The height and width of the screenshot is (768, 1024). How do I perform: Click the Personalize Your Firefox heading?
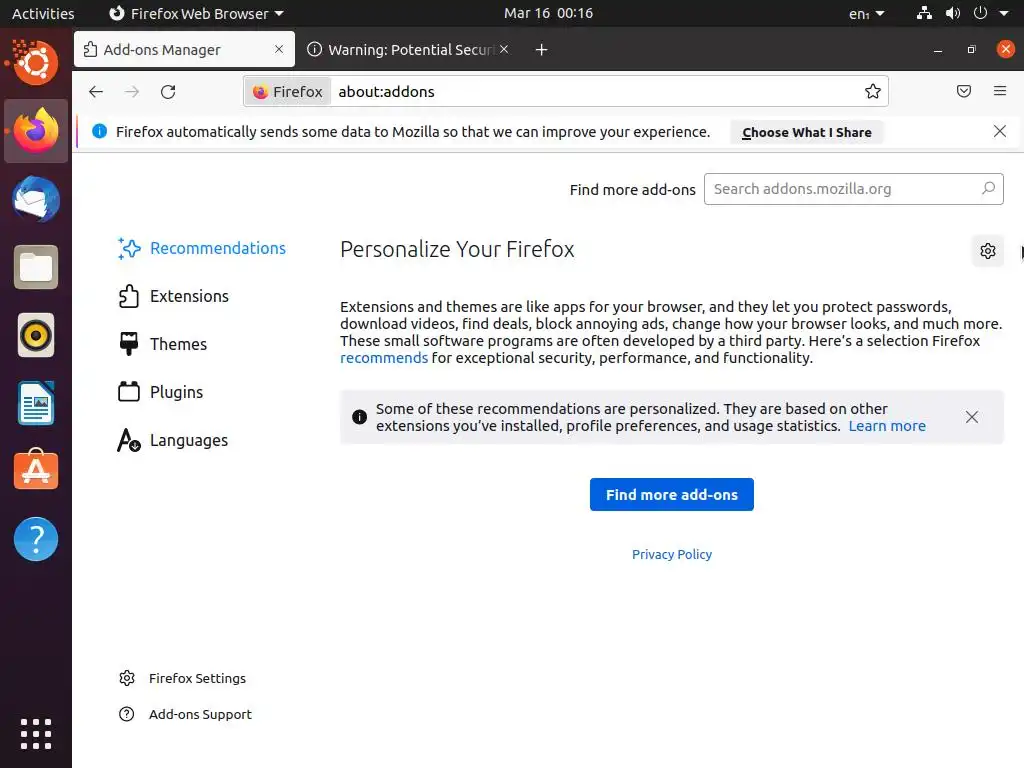tap(457, 249)
